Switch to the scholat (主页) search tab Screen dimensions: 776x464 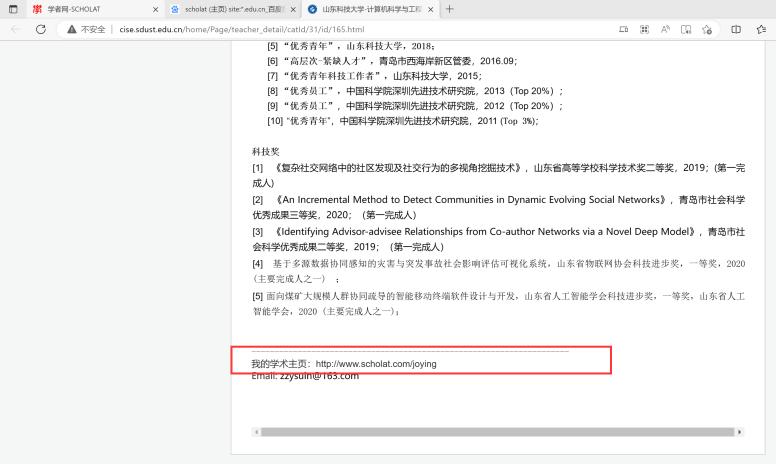coord(228,9)
